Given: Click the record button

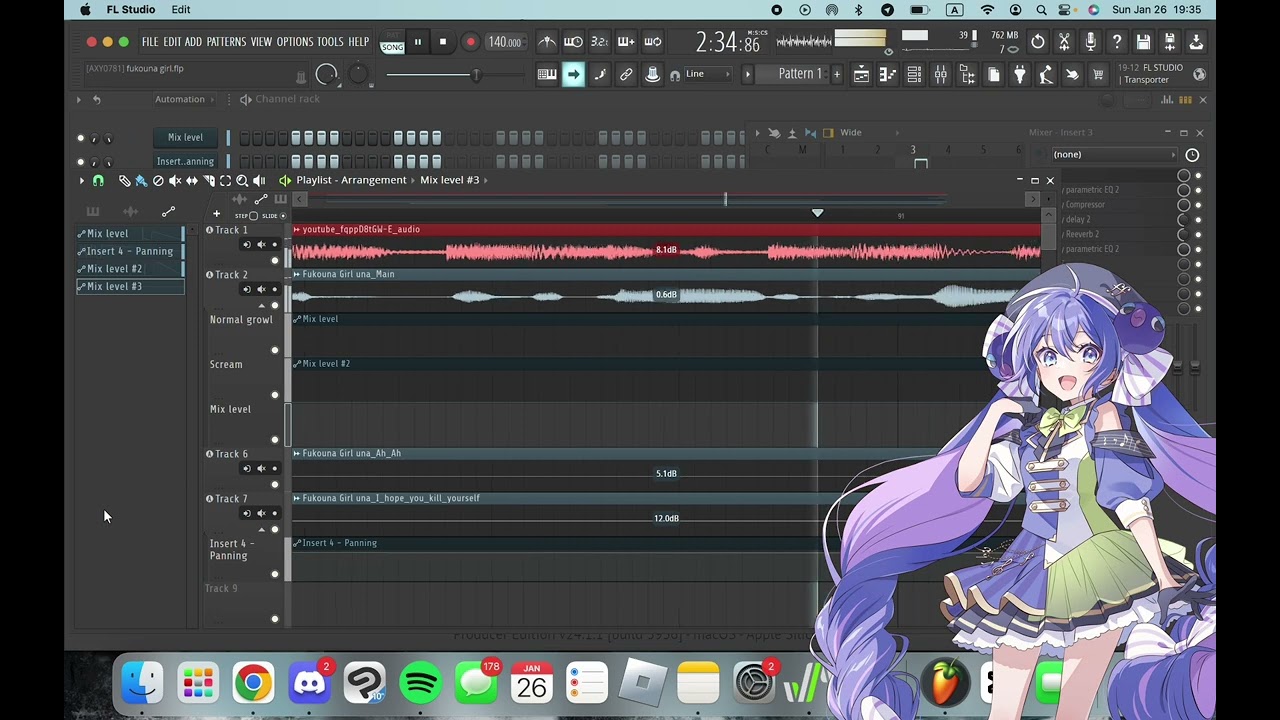Looking at the screenshot, I should [470, 42].
